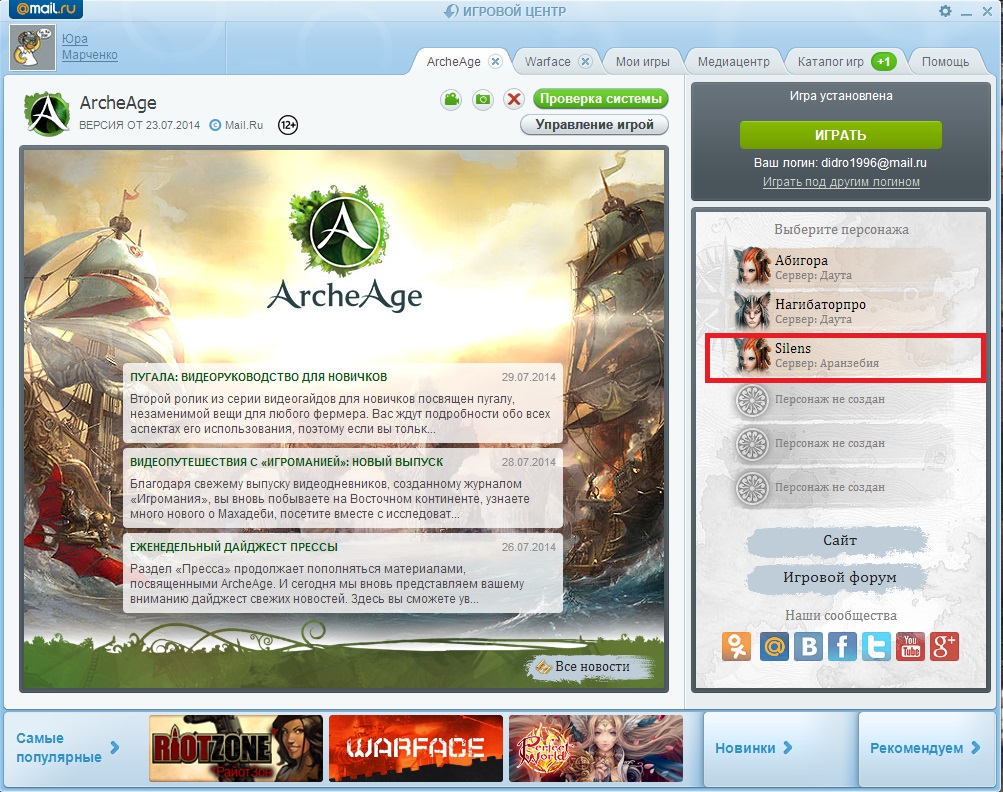
Task: Click the @mail.ru logo
Action: pyautogui.click(x=46, y=9)
